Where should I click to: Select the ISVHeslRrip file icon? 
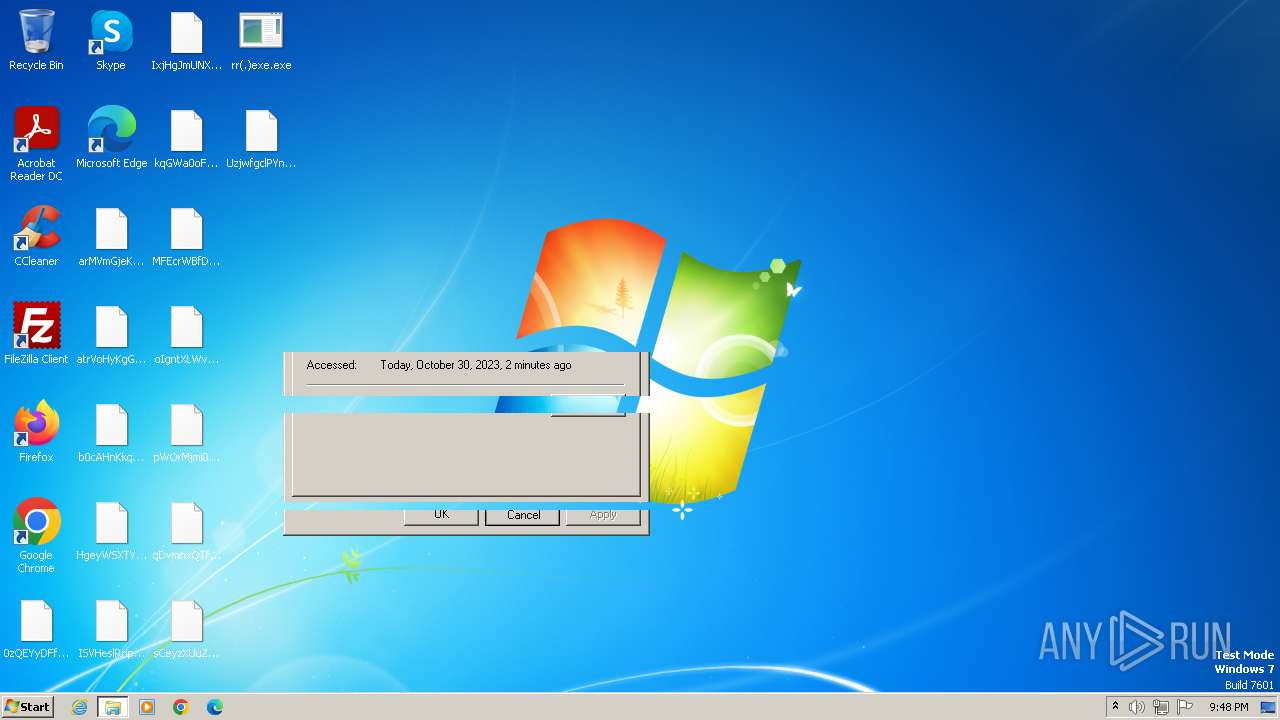pyautogui.click(x=111, y=630)
